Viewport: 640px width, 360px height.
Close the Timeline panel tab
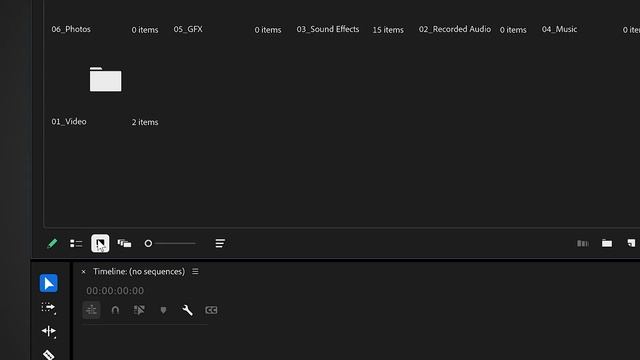pyautogui.click(x=83, y=272)
